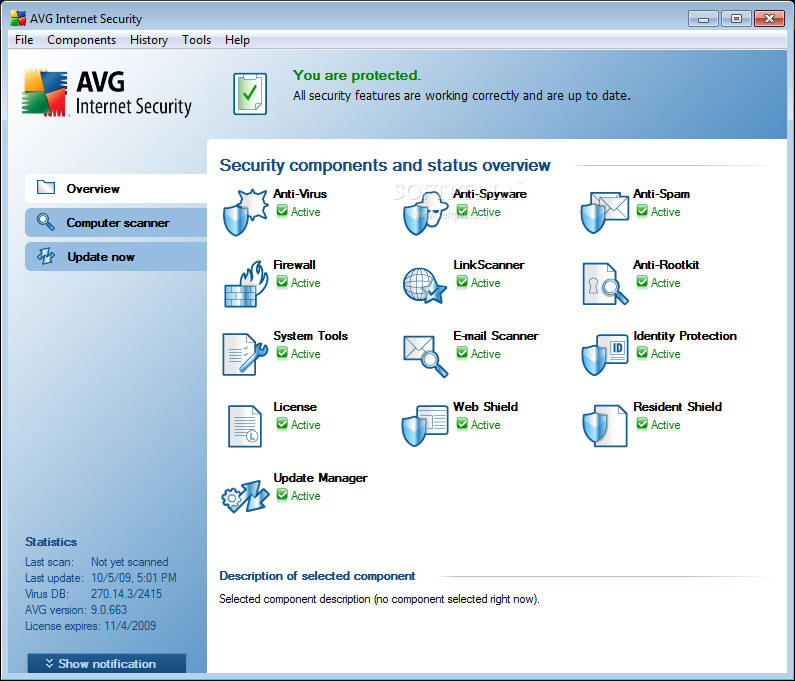Click the Active text under Identity Protection
795x681 pixels.
665,353
